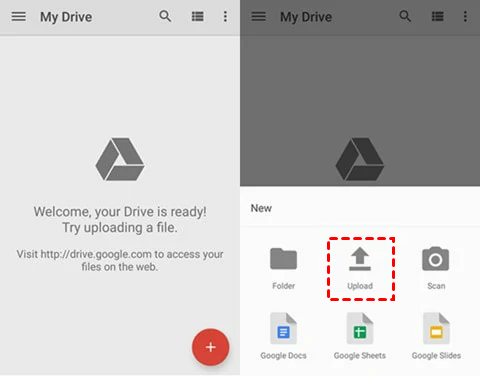Open three-dot overflow menu on left screen
This screenshot has height=376, width=480.
tap(225, 16)
